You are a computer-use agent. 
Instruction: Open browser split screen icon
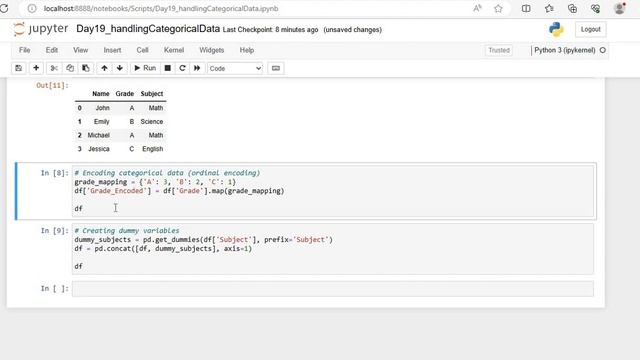(x=526, y=8)
